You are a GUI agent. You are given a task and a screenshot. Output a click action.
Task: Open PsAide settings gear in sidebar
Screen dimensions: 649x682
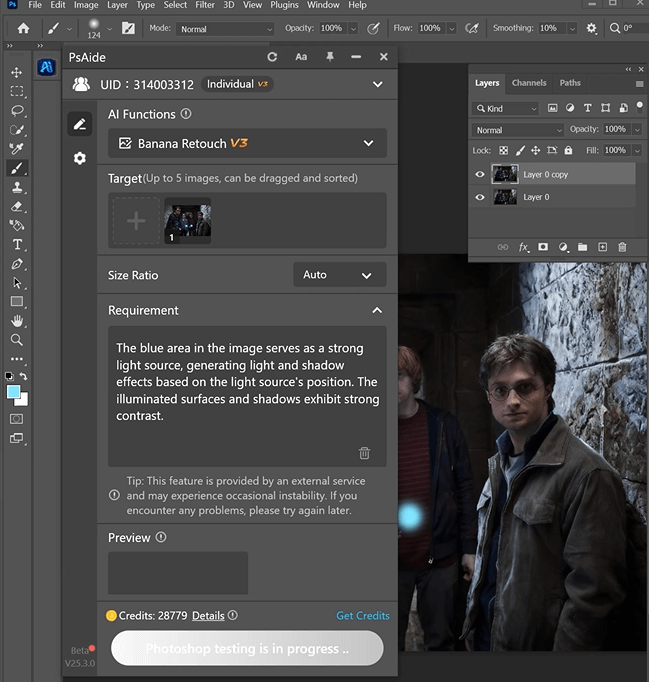click(80, 158)
